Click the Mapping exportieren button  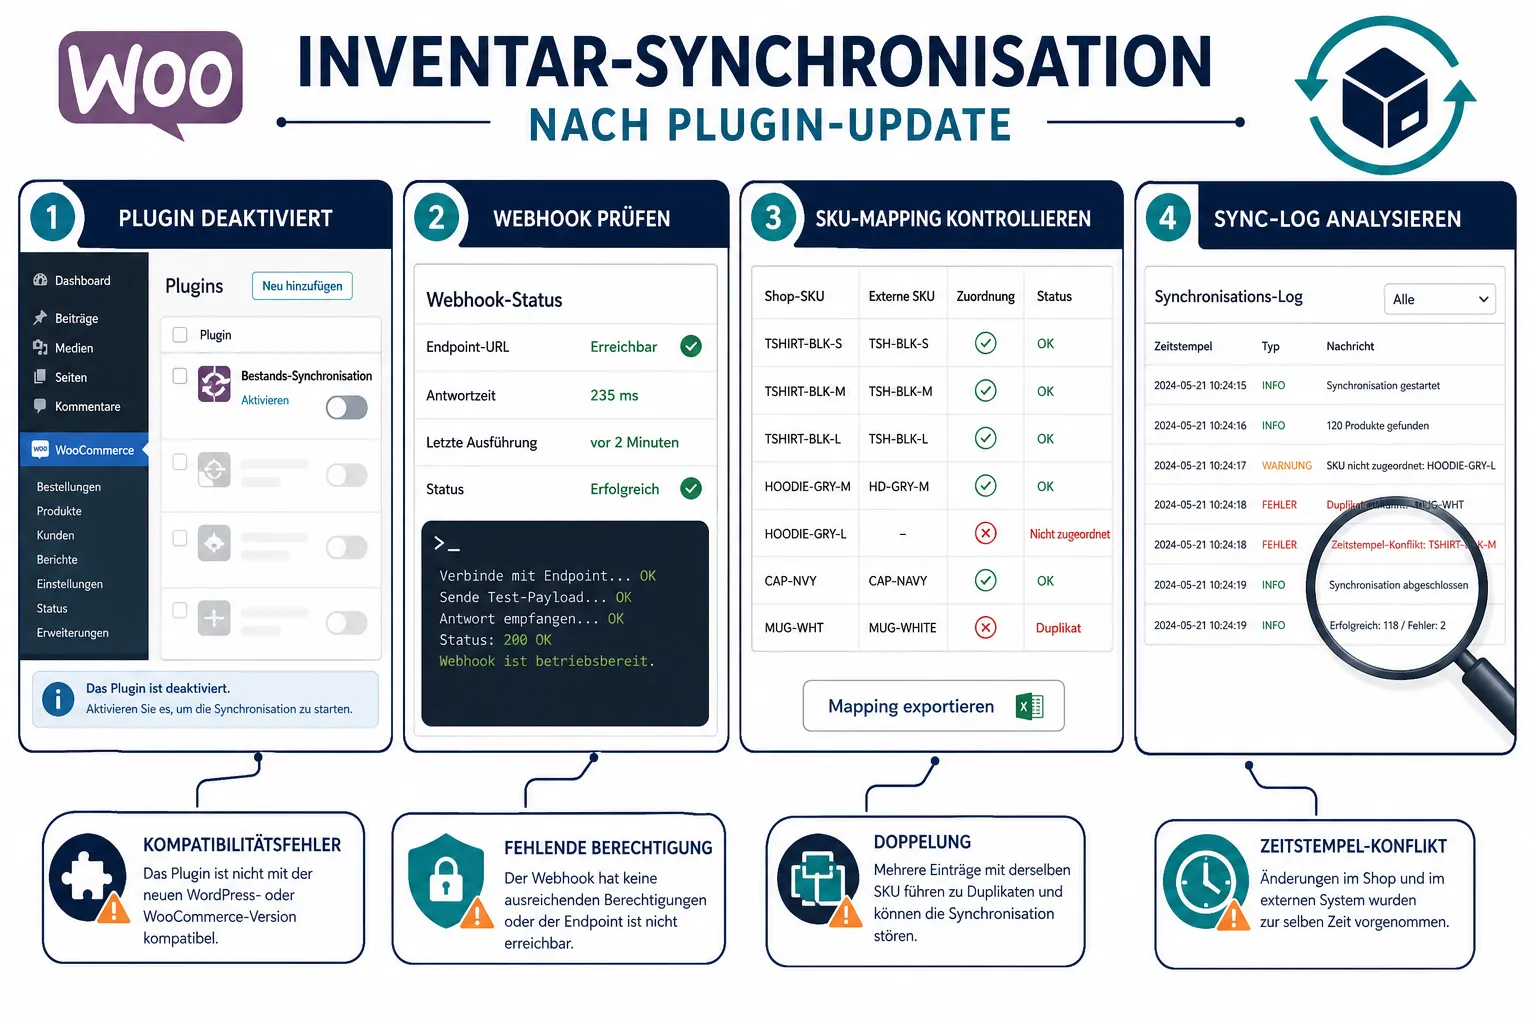coord(934,706)
